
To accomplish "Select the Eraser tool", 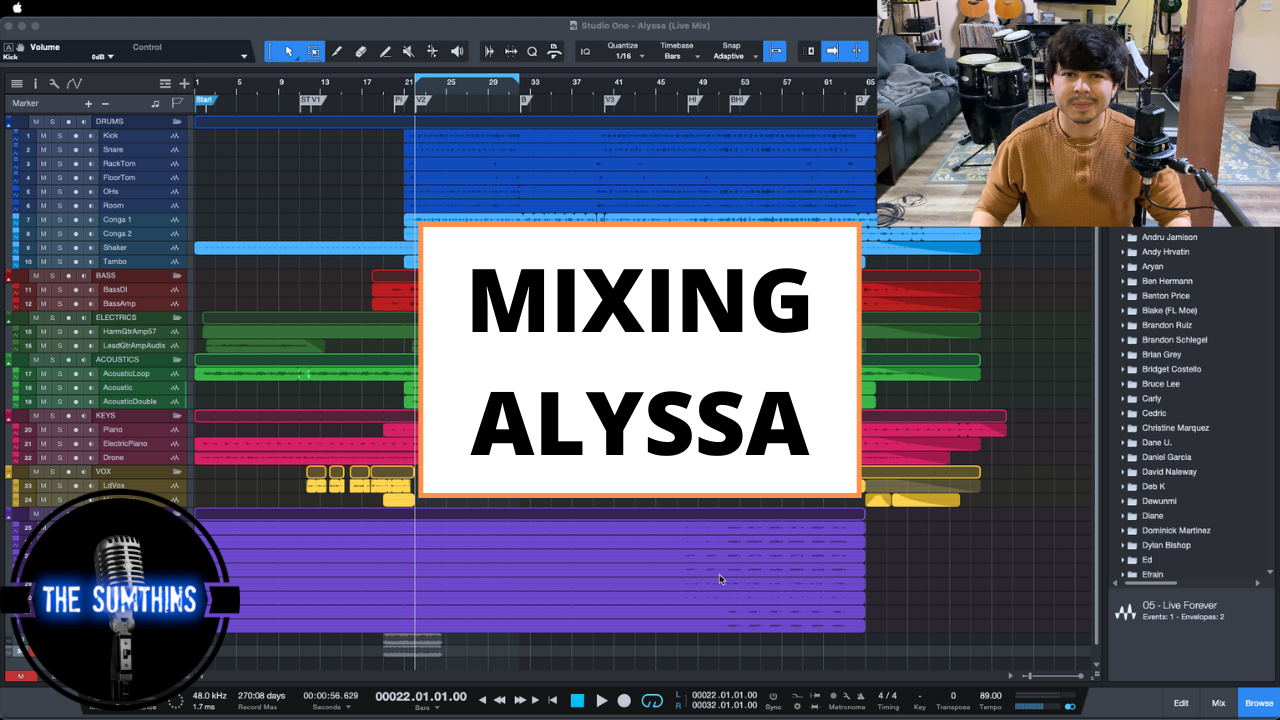I will click(361, 51).
